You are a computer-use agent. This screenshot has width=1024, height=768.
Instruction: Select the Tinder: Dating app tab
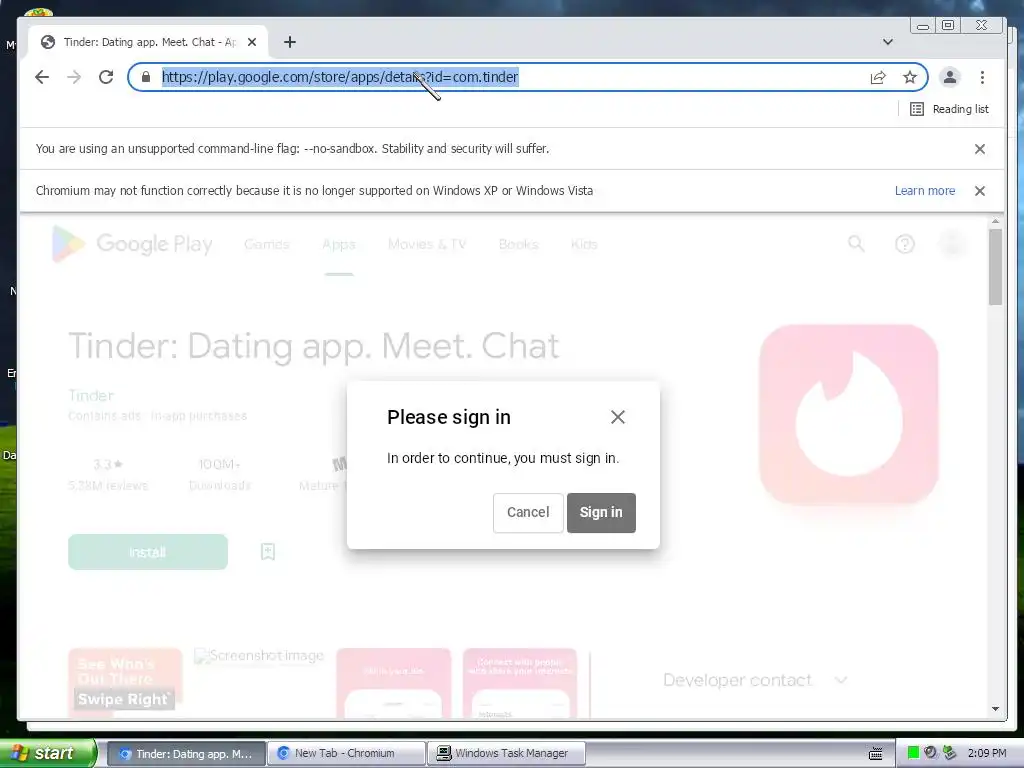[149, 42]
